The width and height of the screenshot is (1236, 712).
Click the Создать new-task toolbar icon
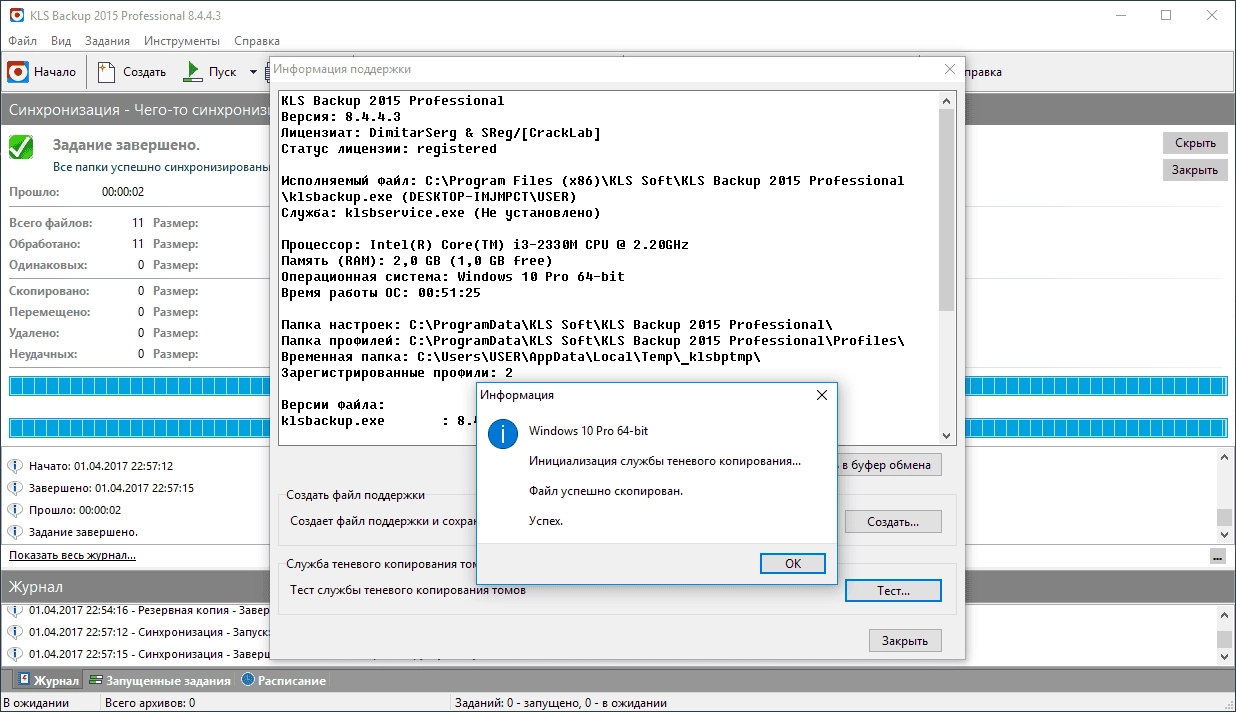pos(107,72)
